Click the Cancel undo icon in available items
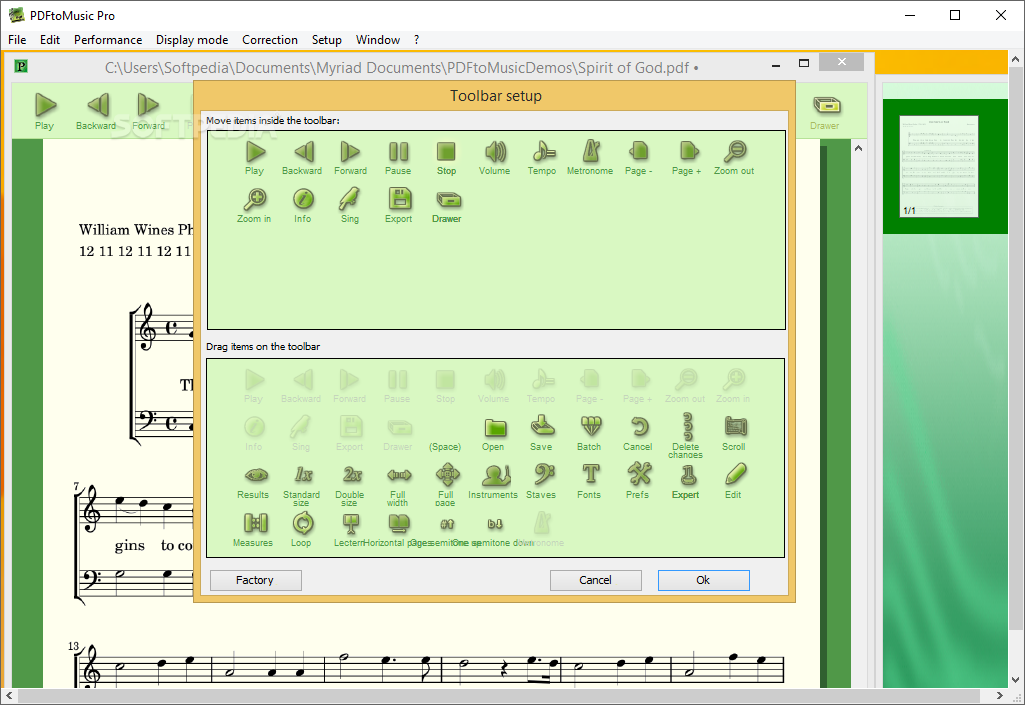Viewport: 1025px width, 705px height. click(x=639, y=427)
